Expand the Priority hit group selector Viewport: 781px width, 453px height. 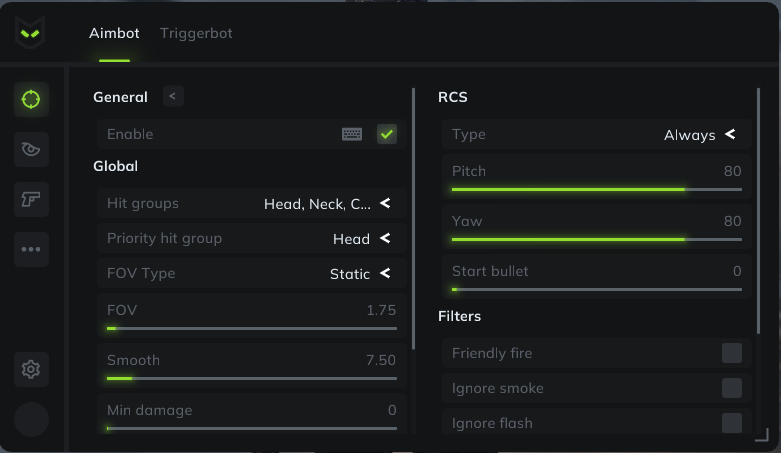252,238
